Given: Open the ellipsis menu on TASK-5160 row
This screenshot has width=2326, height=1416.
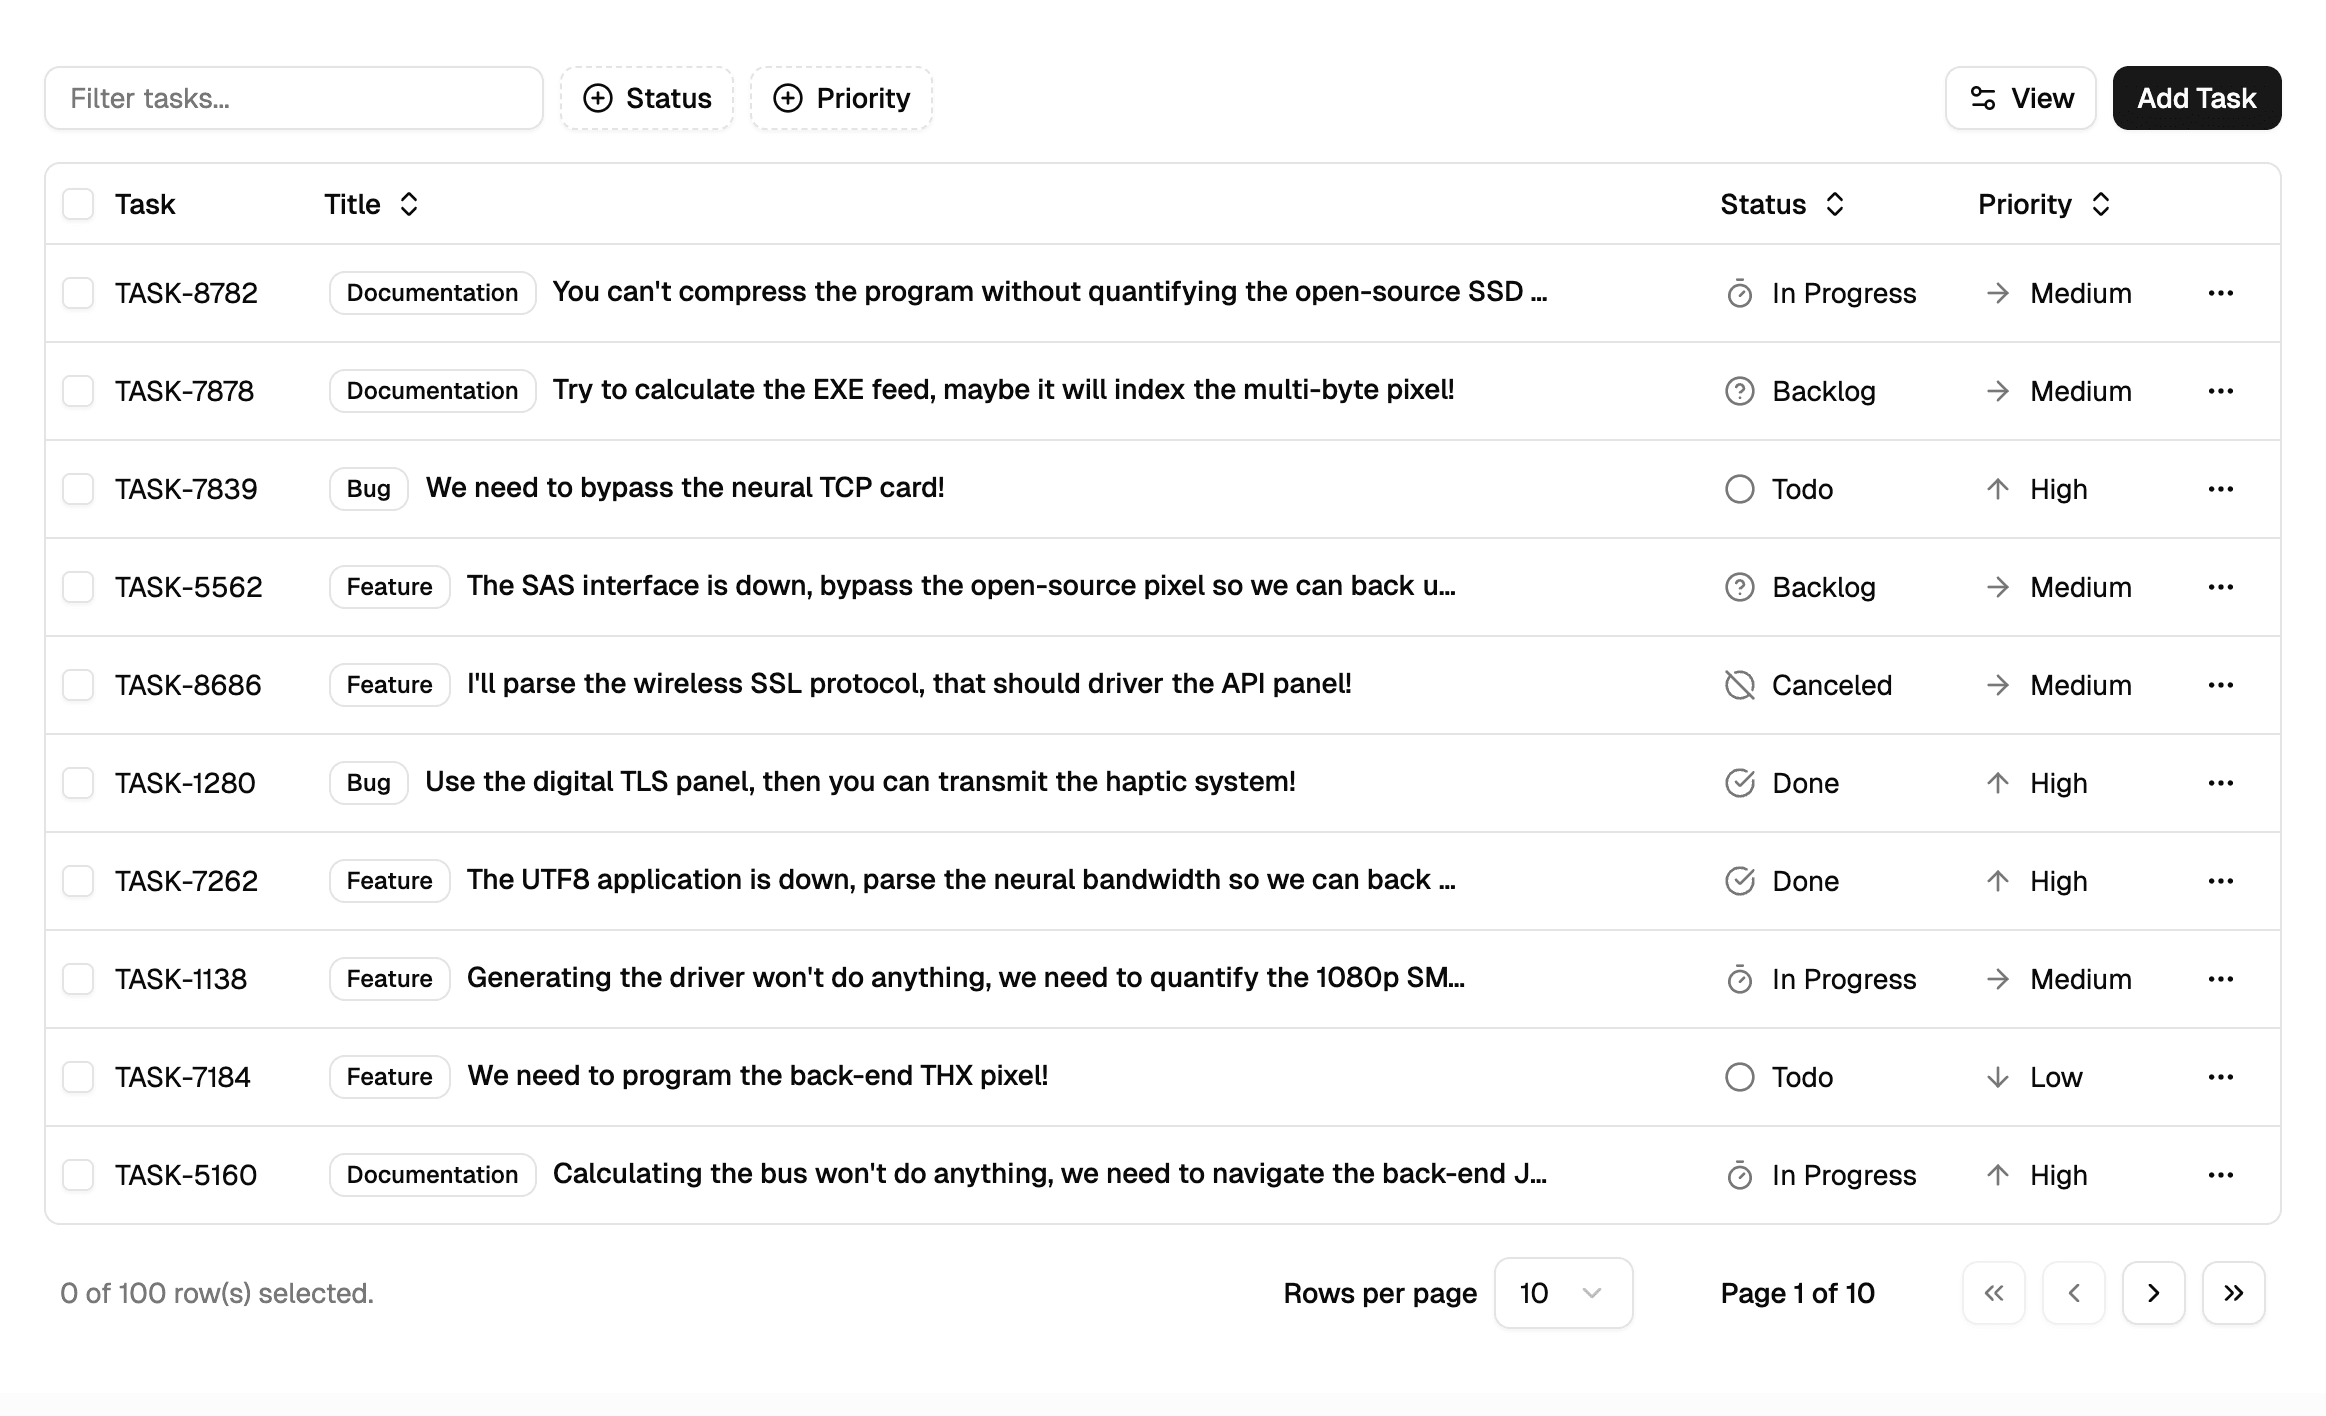Looking at the screenshot, I should pos(2220,1175).
